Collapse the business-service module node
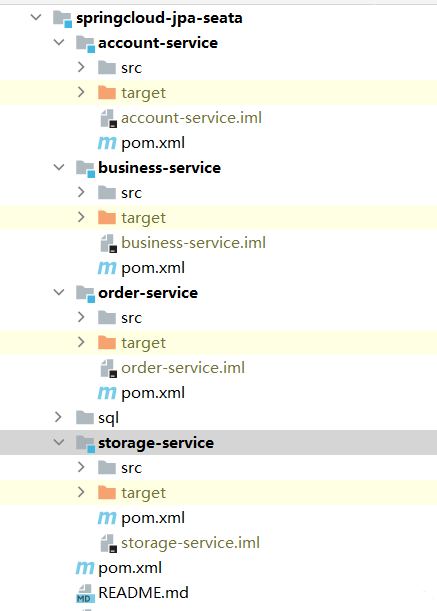This screenshot has height=611, width=437. coord(59,167)
